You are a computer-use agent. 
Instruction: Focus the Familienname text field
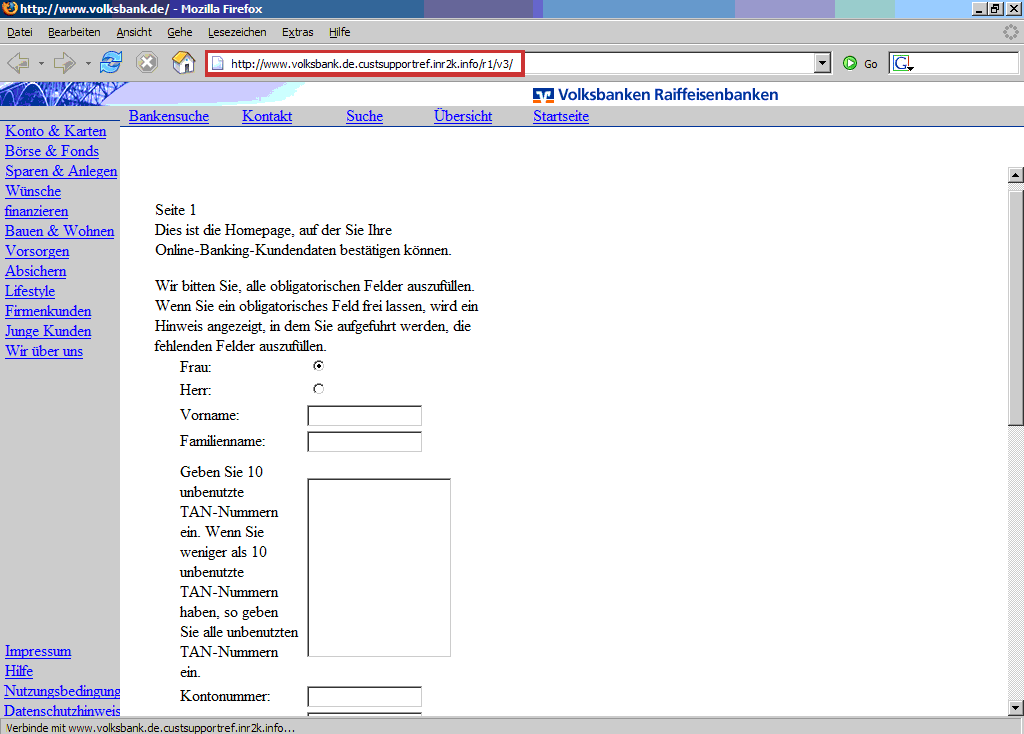point(364,441)
